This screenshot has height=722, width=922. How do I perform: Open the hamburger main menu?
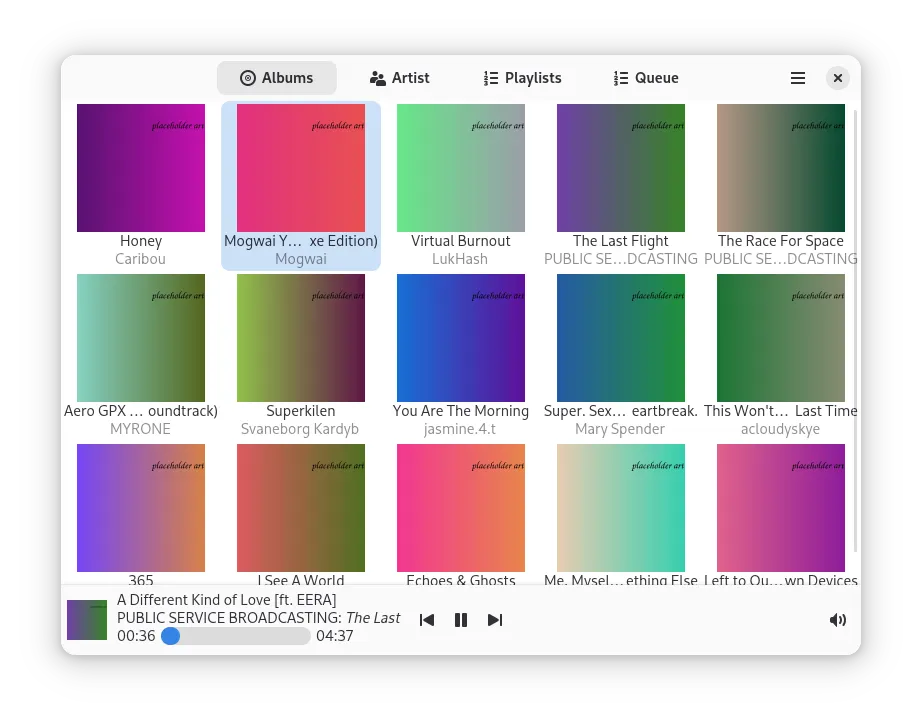(797, 78)
